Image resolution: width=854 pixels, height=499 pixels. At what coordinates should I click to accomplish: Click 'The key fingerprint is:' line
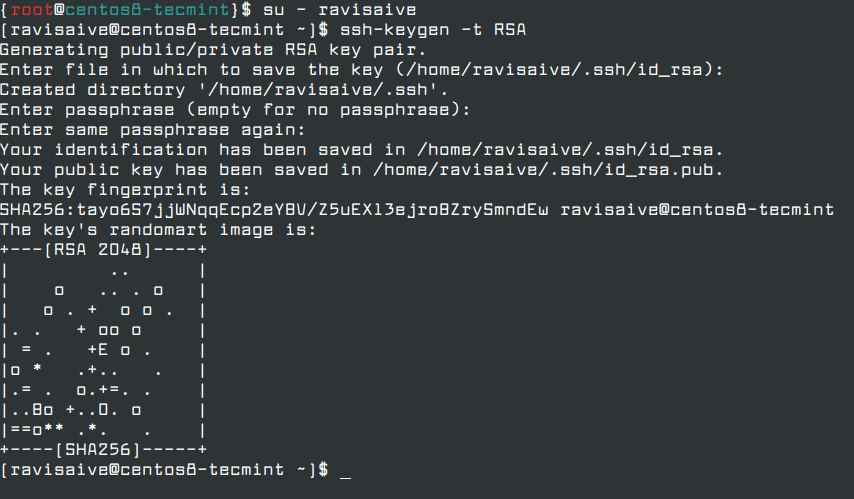(125, 190)
